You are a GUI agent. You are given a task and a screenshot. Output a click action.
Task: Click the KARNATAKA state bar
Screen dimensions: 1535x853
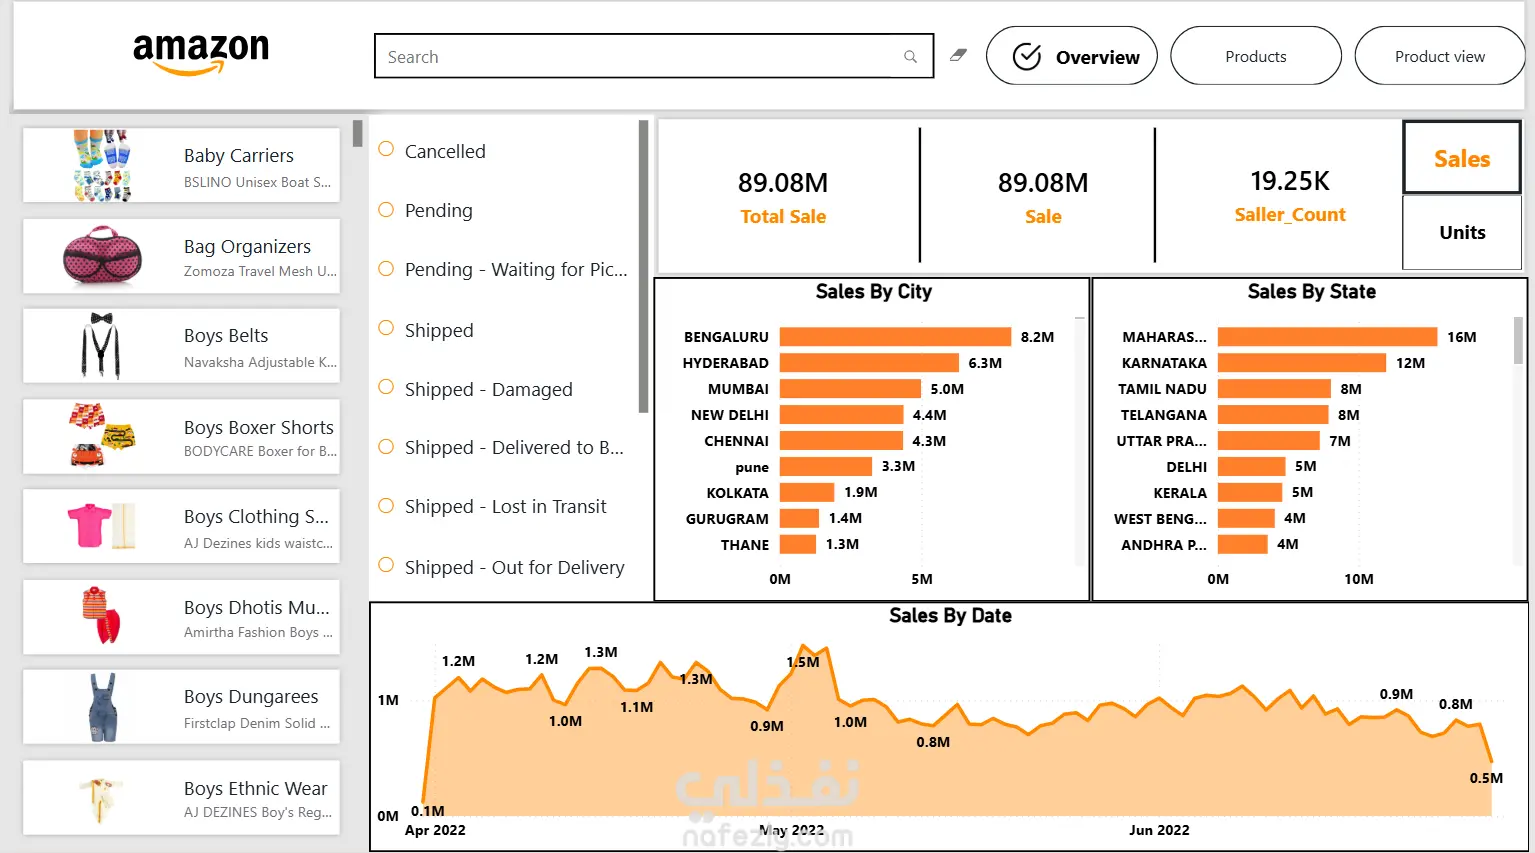(1302, 363)
